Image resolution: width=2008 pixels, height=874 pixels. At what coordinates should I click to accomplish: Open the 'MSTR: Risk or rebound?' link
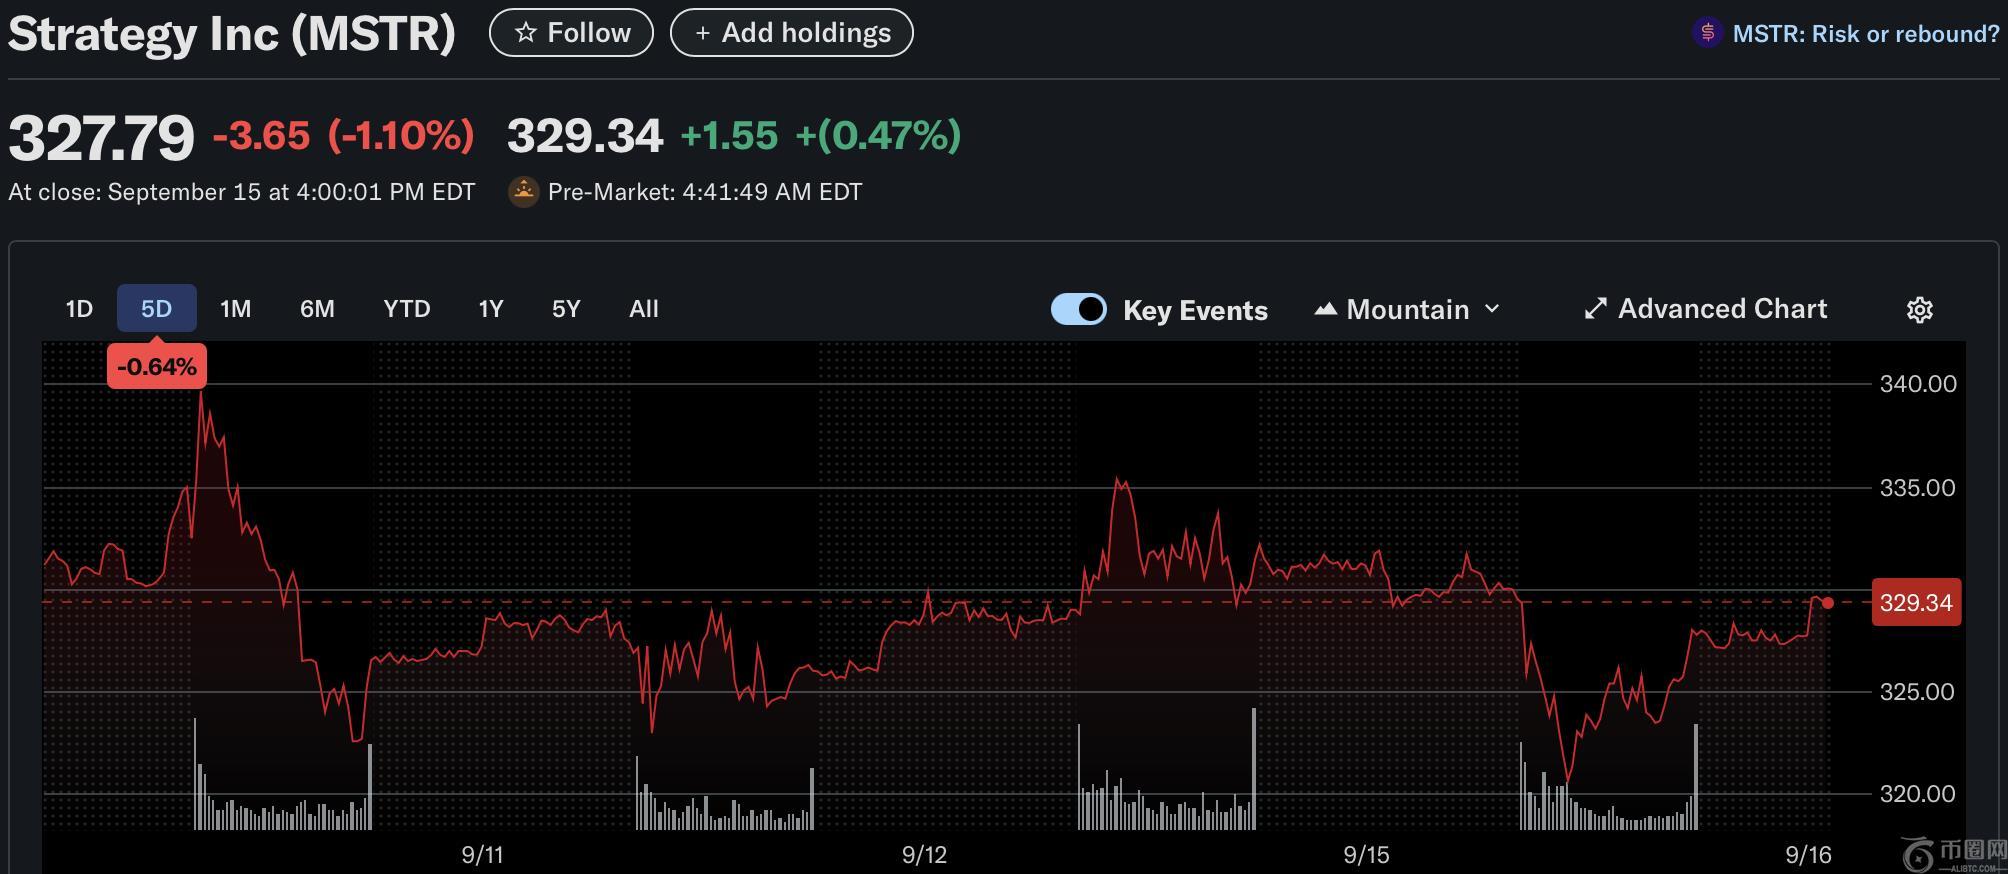(x=1865, y=34)
